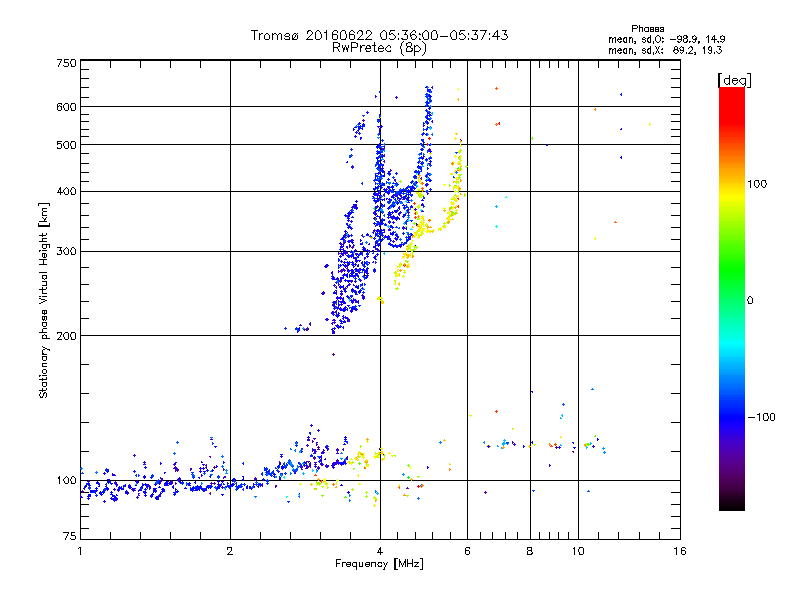800x600 pixels.
Task: Click the 'Stationary phase Virtual Height [km]' label
Action: click(44, 301)
